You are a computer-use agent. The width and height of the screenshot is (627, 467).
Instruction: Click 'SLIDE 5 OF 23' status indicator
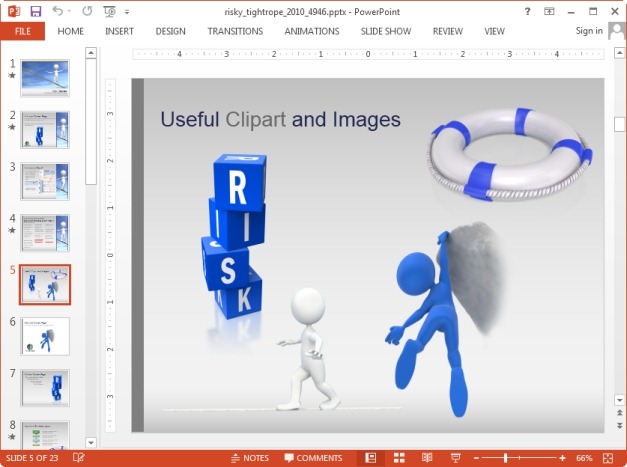pos(32,458)
